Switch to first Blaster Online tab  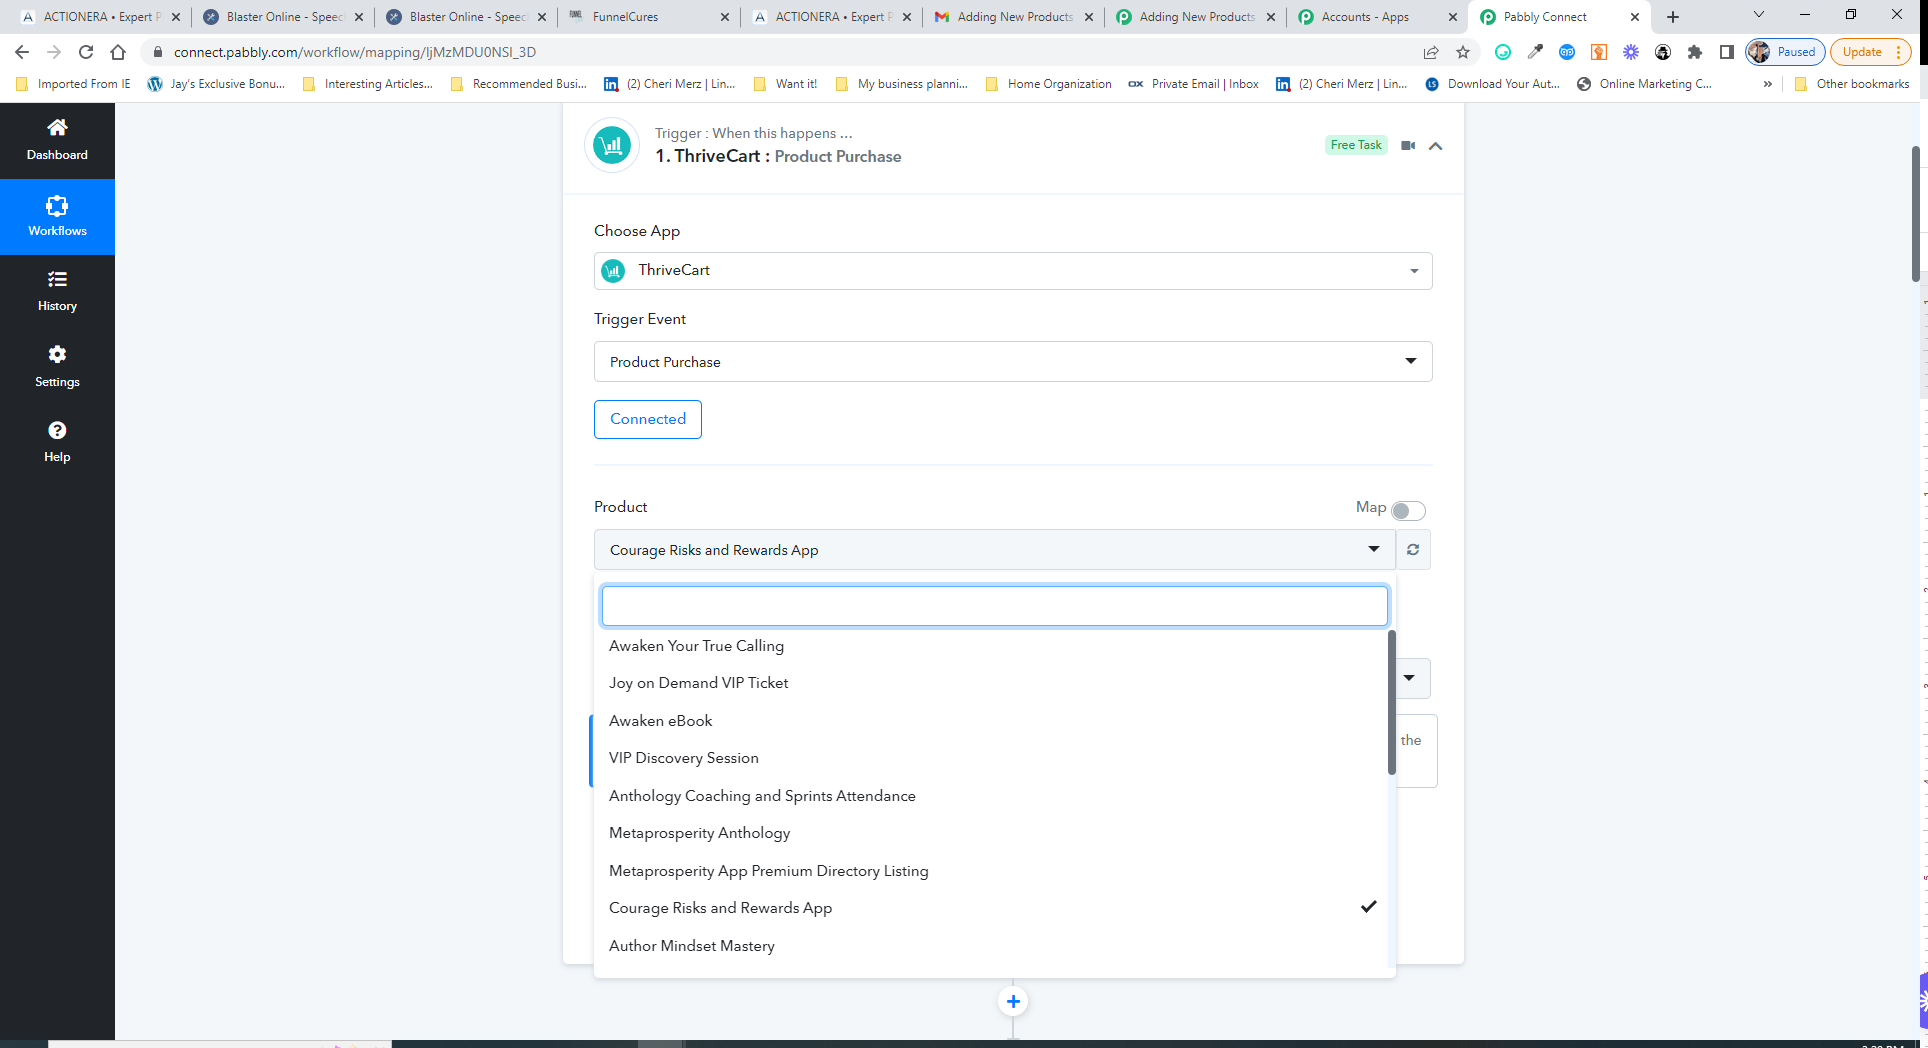click(x=283, y=17)
